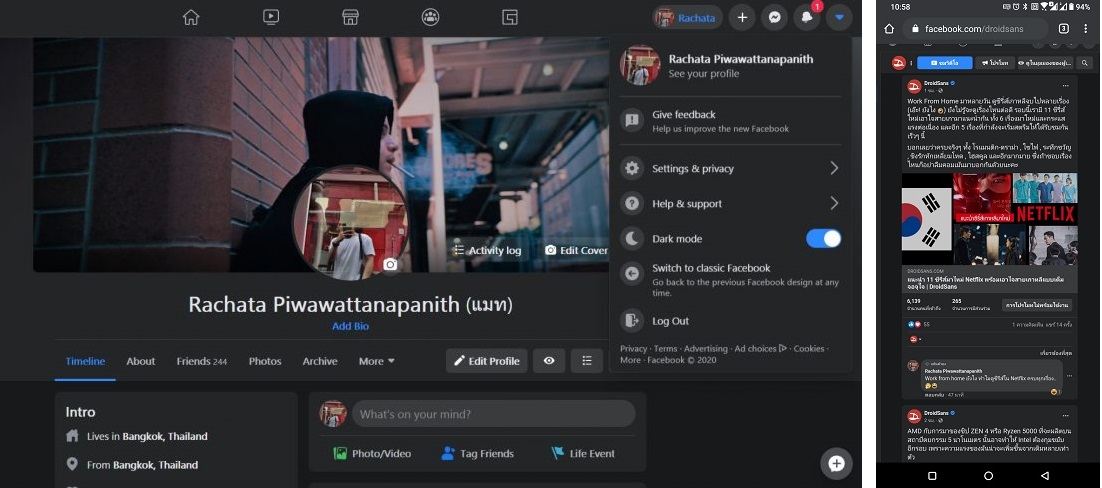Viewport: 1102px width, 488px height.
Task: Tap the facebook.com/droidsans address bar
Action: click(974, 29)
